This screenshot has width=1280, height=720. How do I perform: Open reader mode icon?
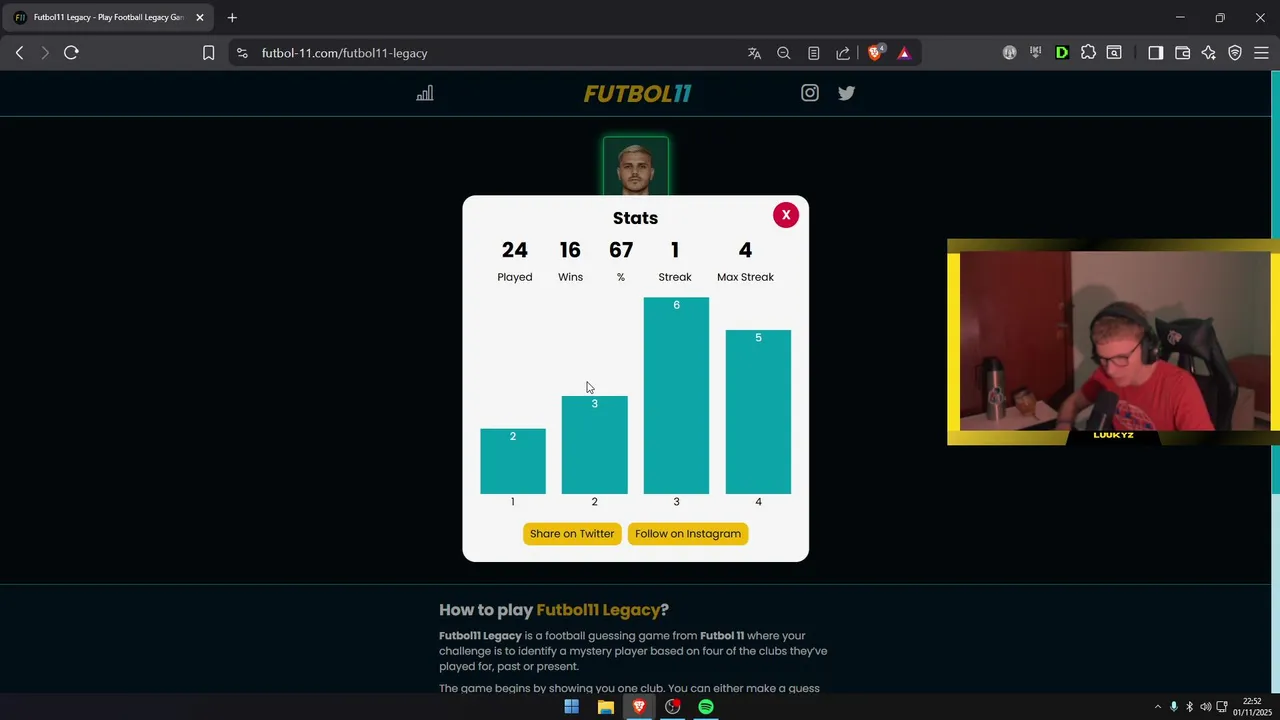tap(814, 53)
